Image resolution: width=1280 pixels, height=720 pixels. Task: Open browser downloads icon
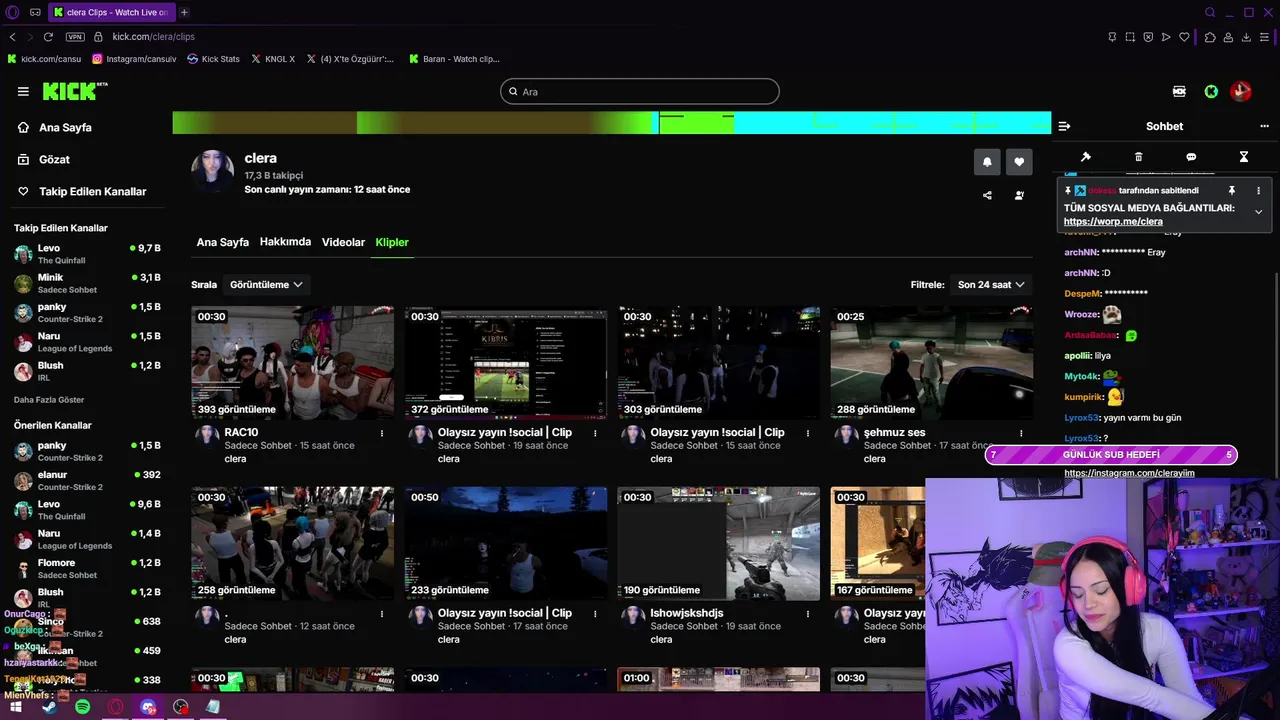point(1247,37)
